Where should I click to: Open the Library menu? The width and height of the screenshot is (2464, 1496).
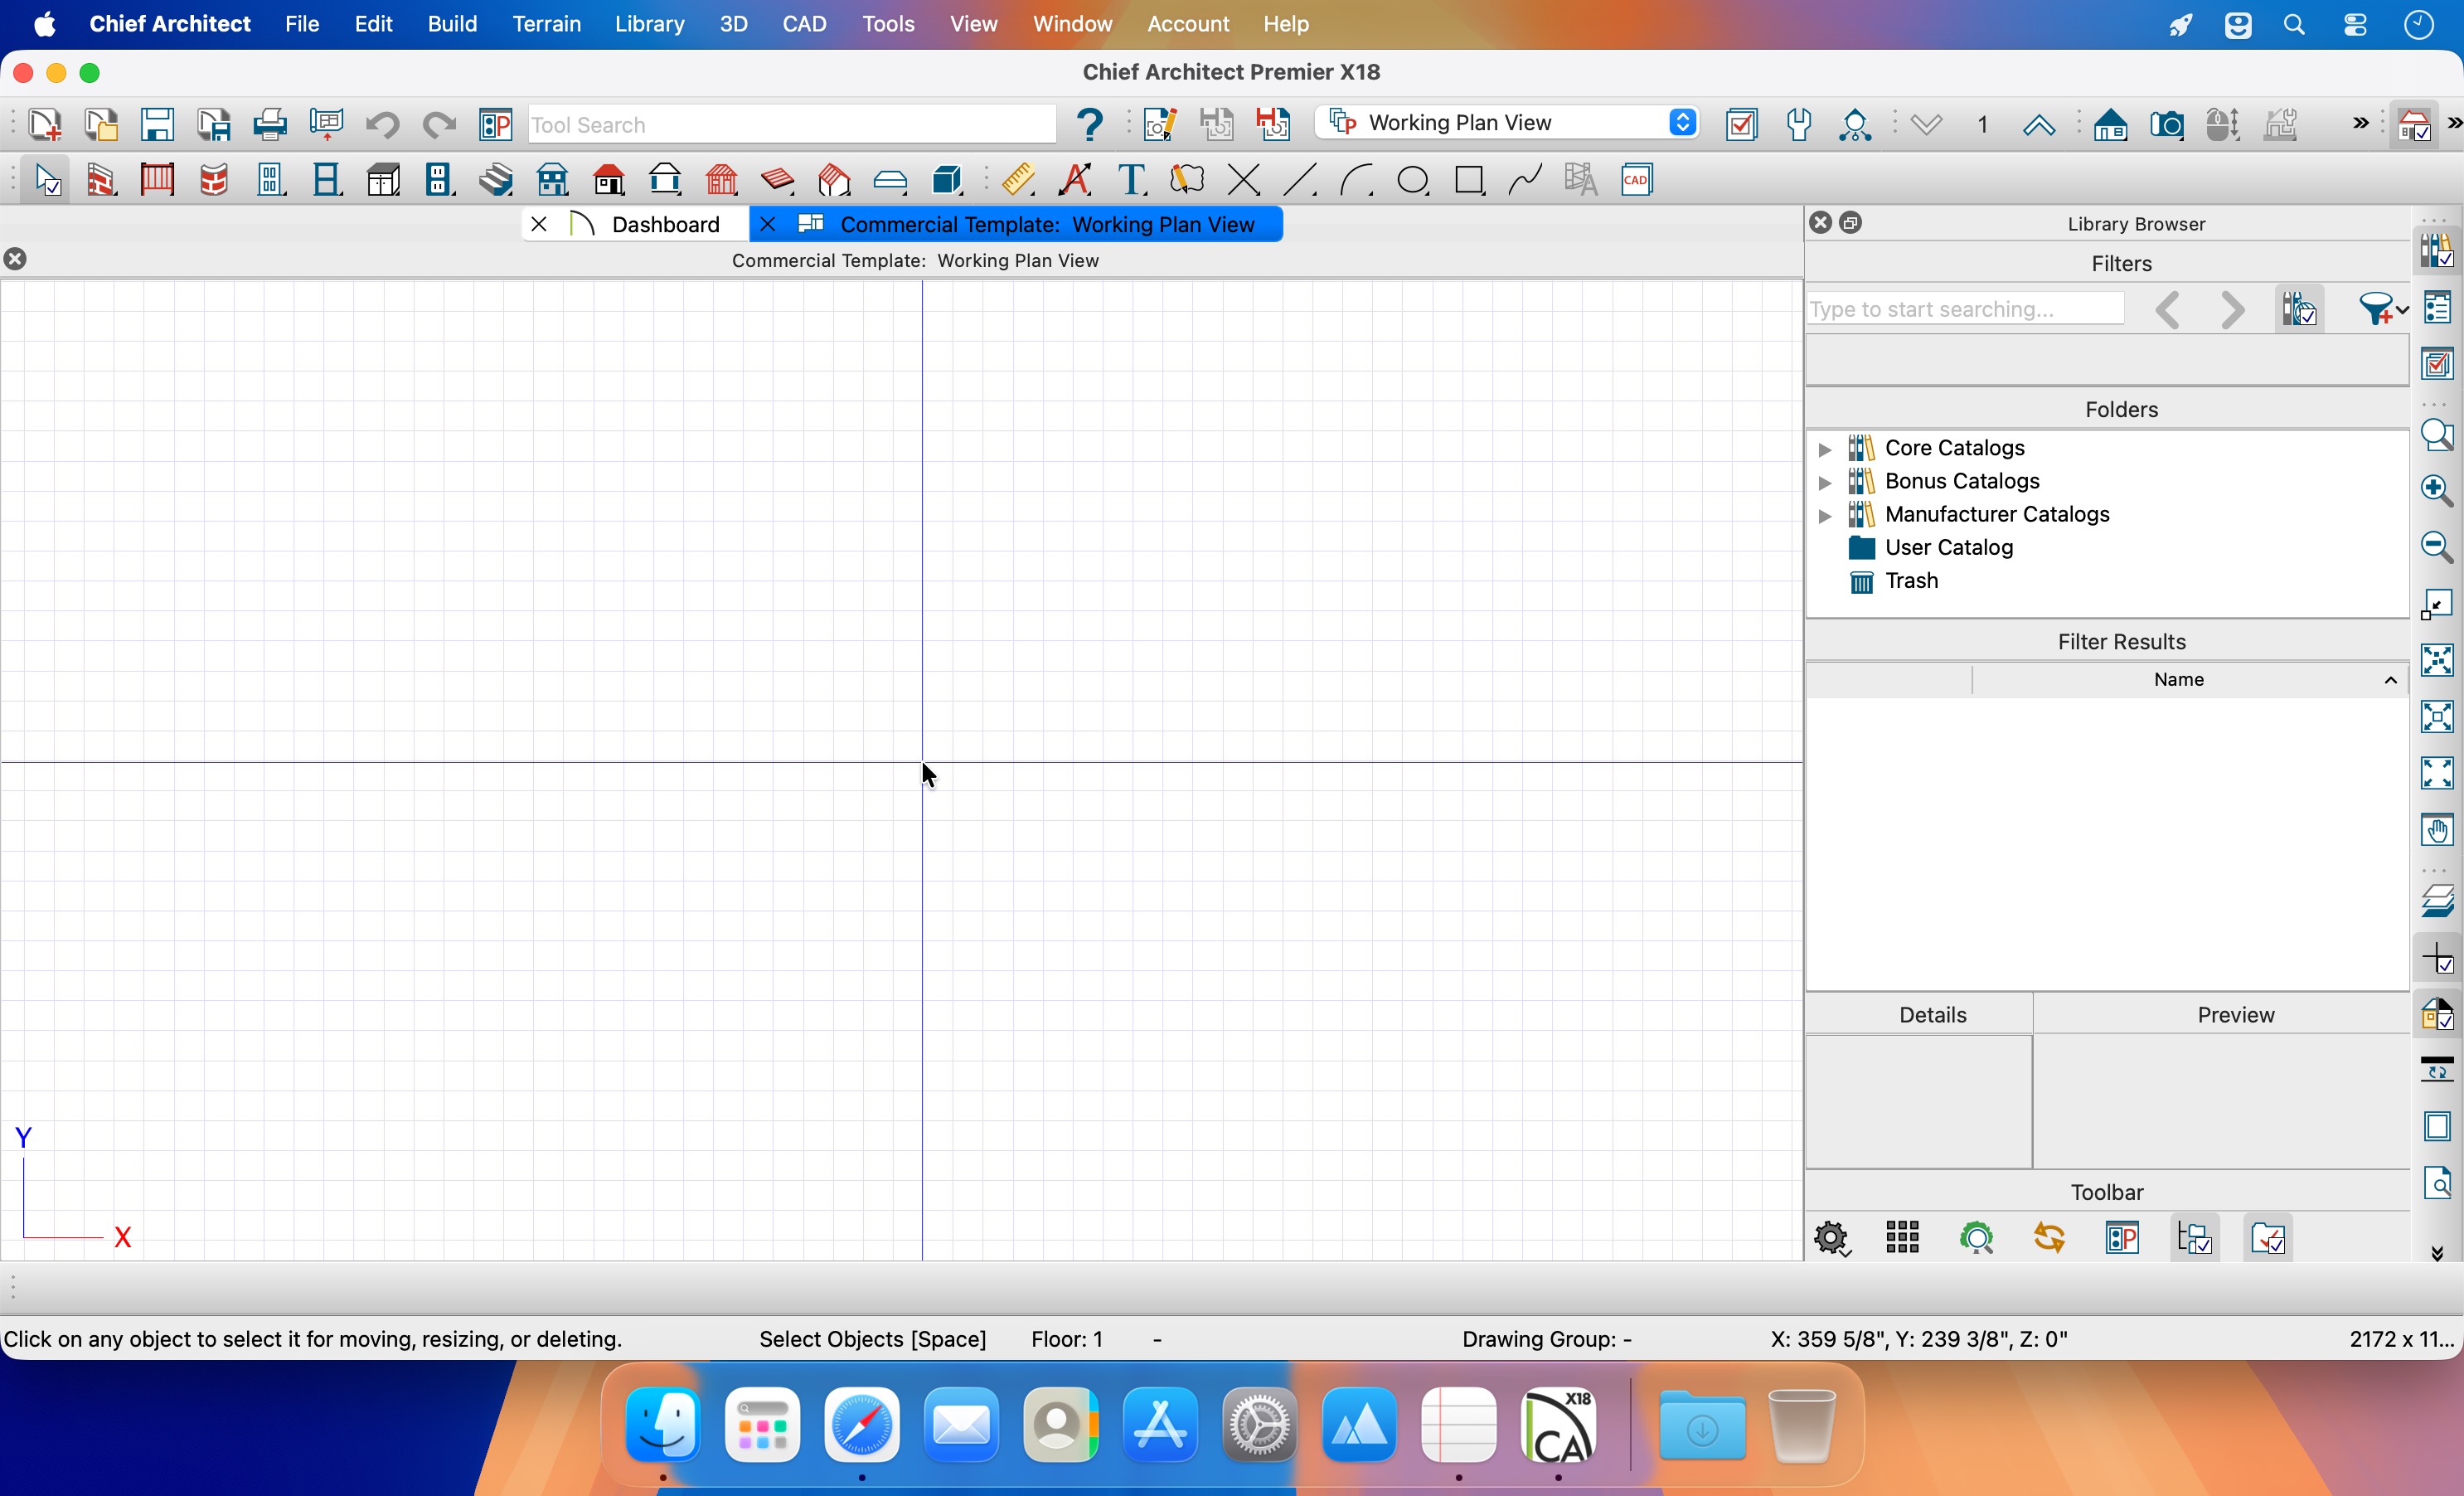(x=649, y=24)
